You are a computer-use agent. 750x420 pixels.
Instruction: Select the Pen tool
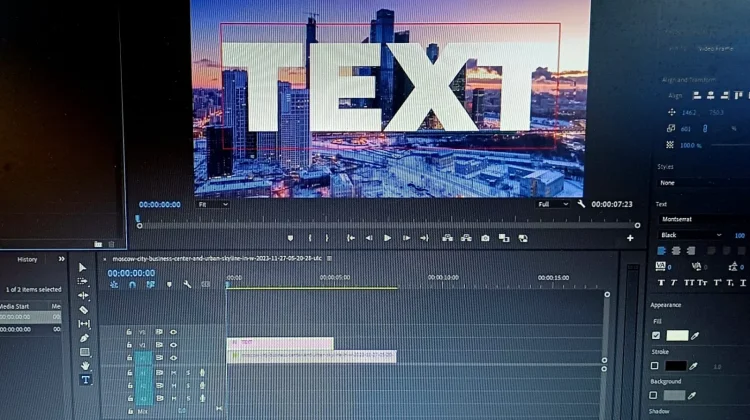click(x=84, y=338)
